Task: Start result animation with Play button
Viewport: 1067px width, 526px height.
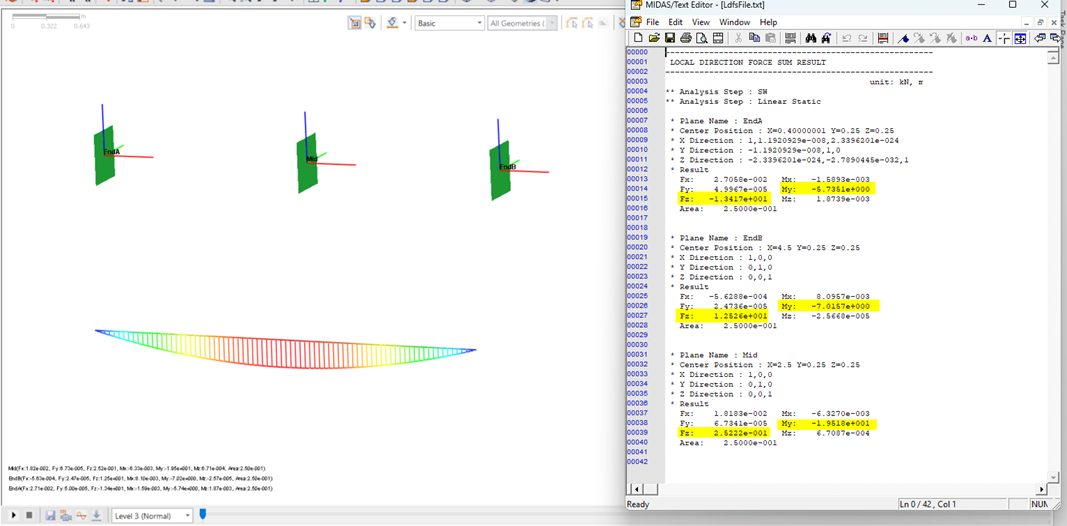Action: pyautogui.click(x=14, y=516)
